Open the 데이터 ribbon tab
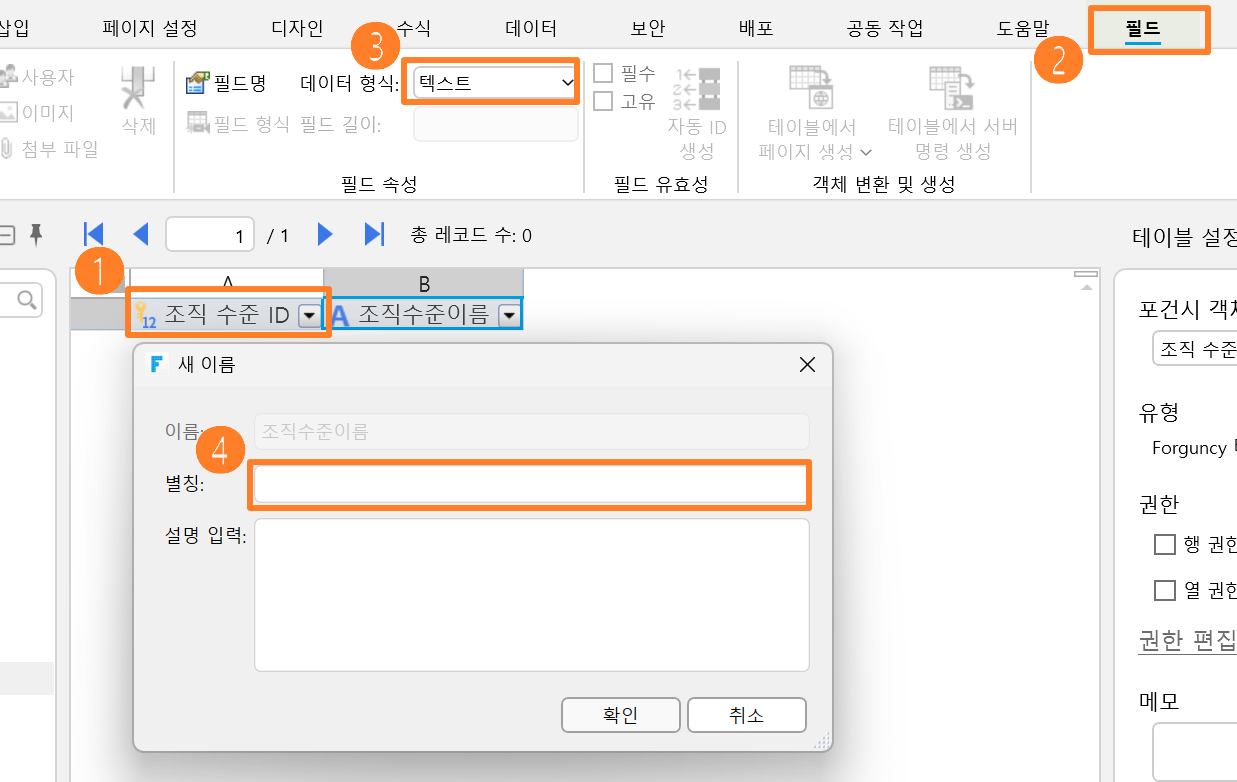This screenshot has height=782, width=1237. (530, 28)
